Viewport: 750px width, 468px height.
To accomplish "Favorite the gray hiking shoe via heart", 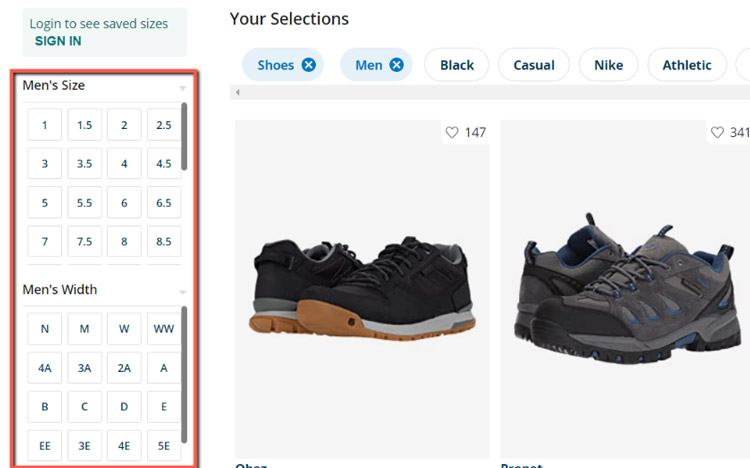I will [717, 133].
